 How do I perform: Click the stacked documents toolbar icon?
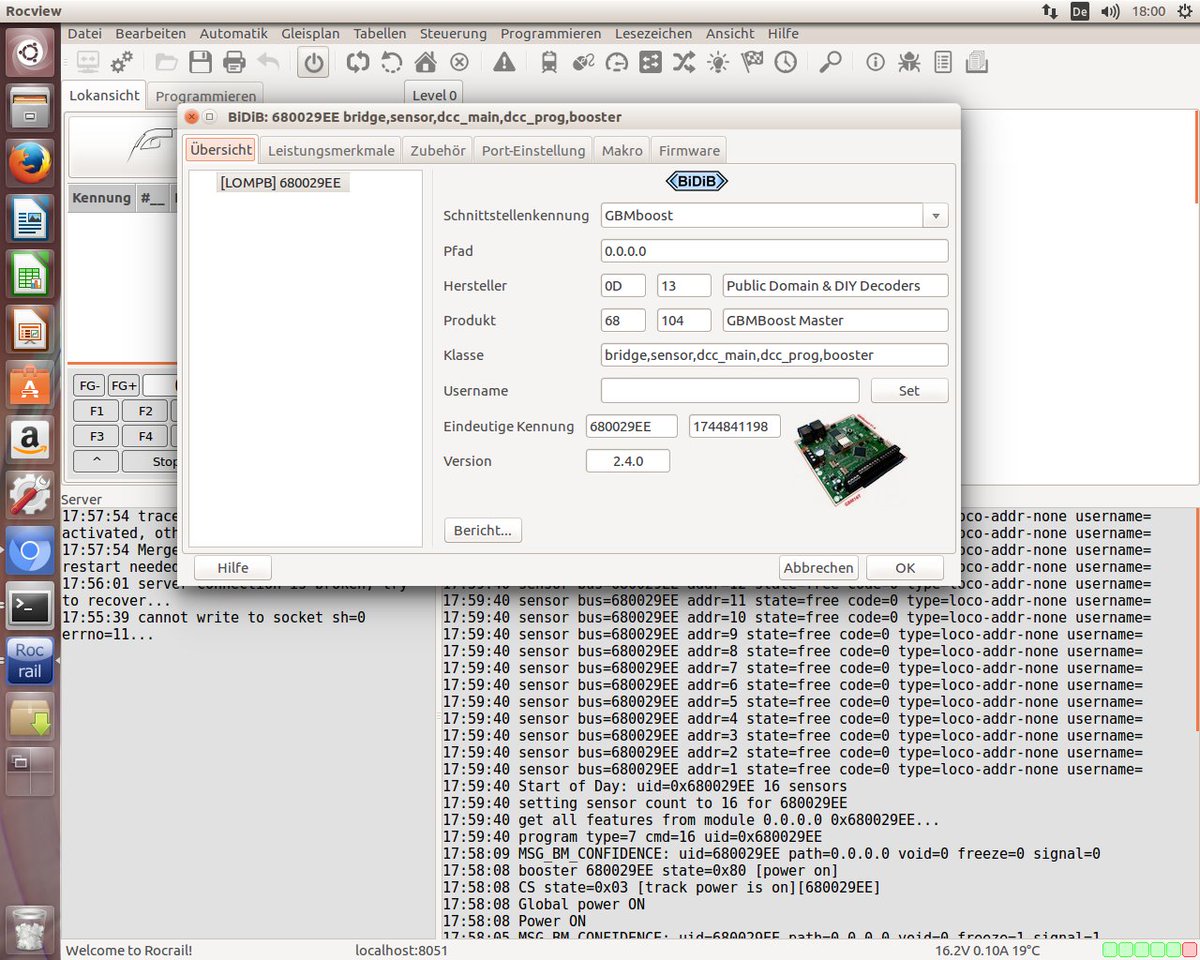point(976,63)
